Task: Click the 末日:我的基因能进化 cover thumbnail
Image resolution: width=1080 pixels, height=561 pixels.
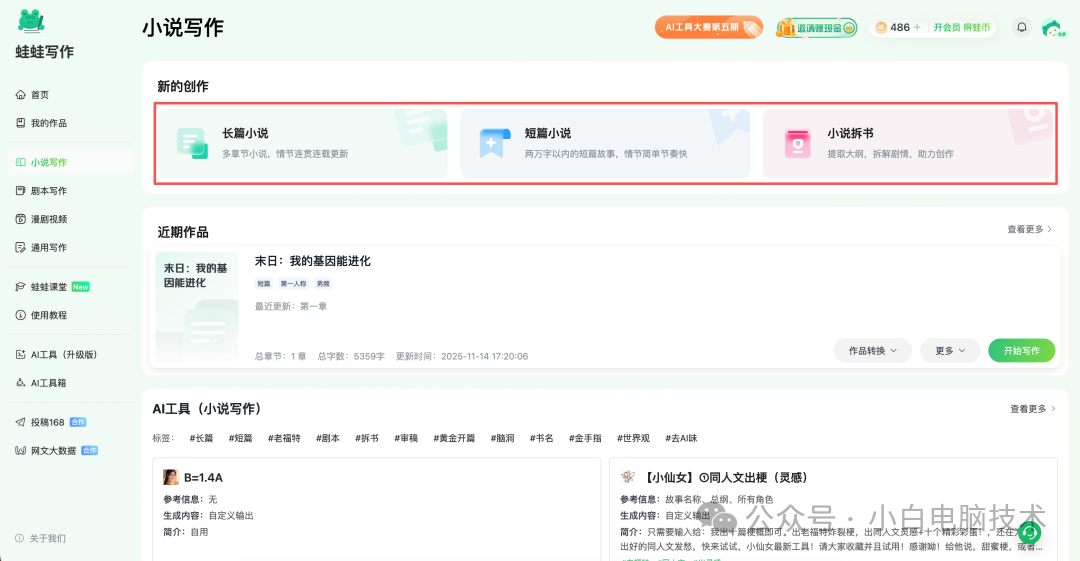Action: point(197,307)
